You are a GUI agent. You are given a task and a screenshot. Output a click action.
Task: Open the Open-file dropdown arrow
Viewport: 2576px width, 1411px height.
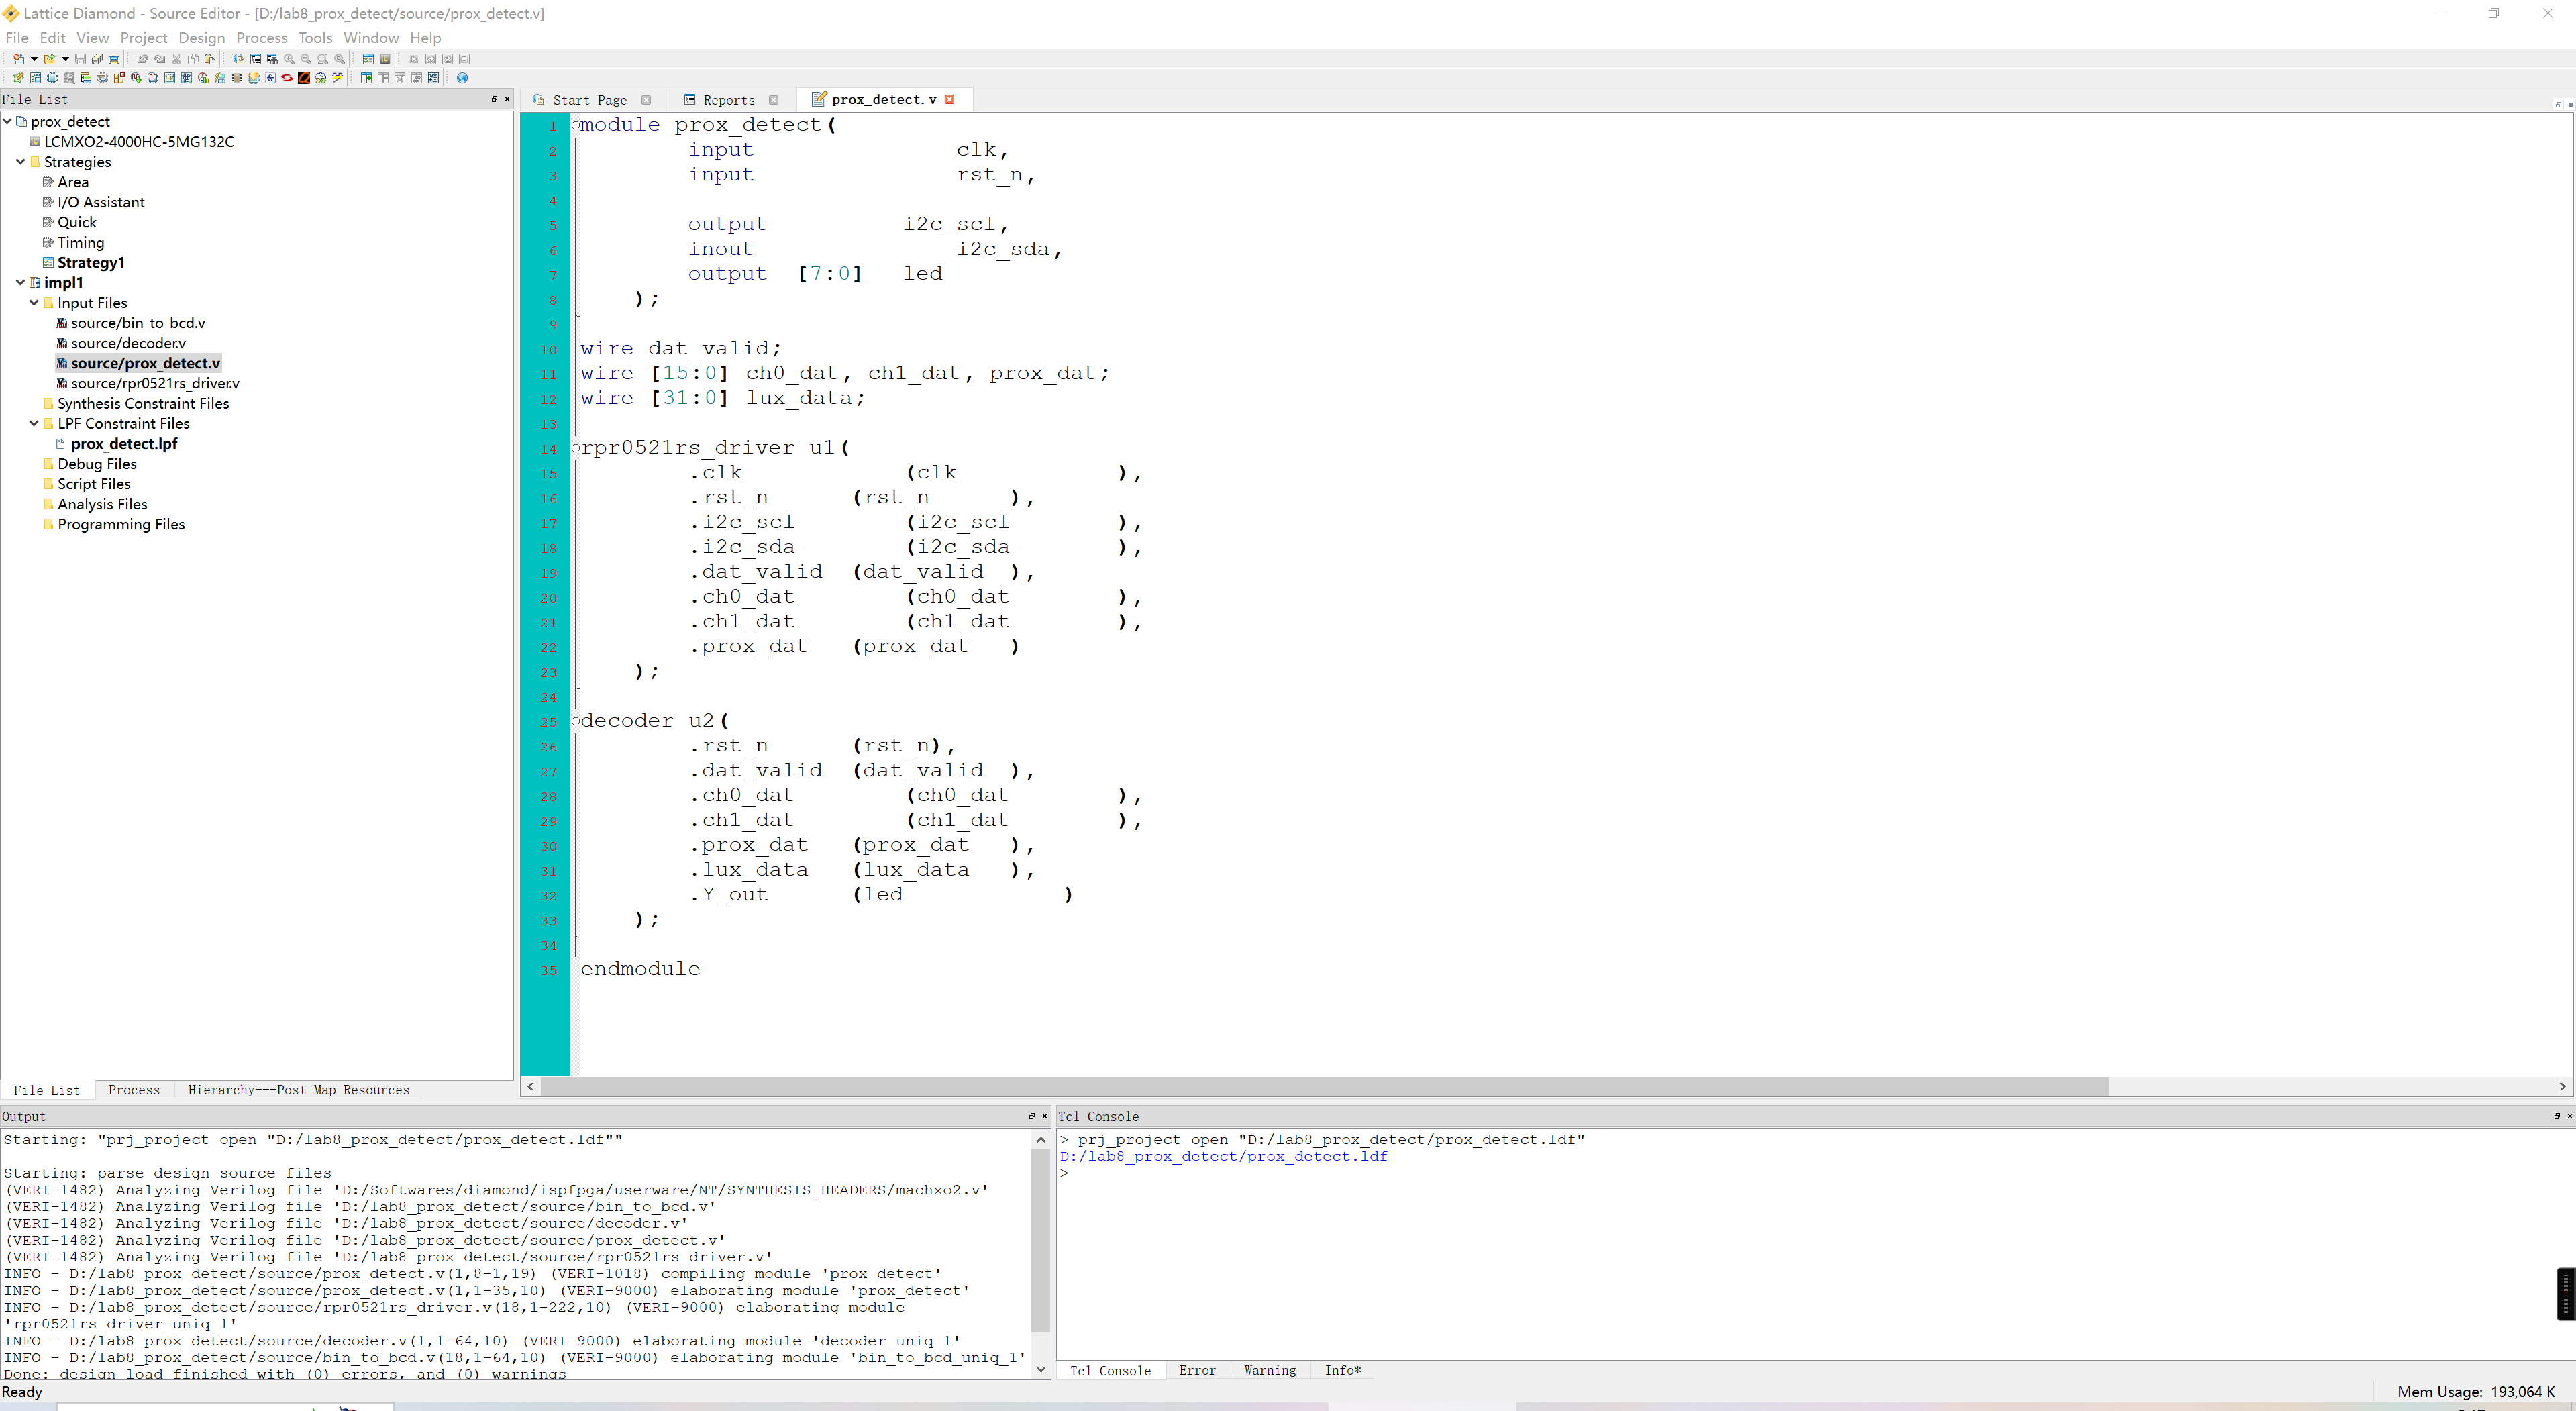pyautogui.click(x=65, y=59)
